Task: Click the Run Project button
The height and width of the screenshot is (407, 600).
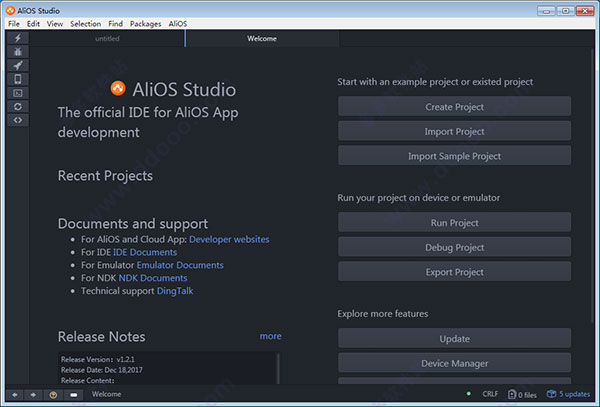Action: pyautogui.click(x=454, y=223)
